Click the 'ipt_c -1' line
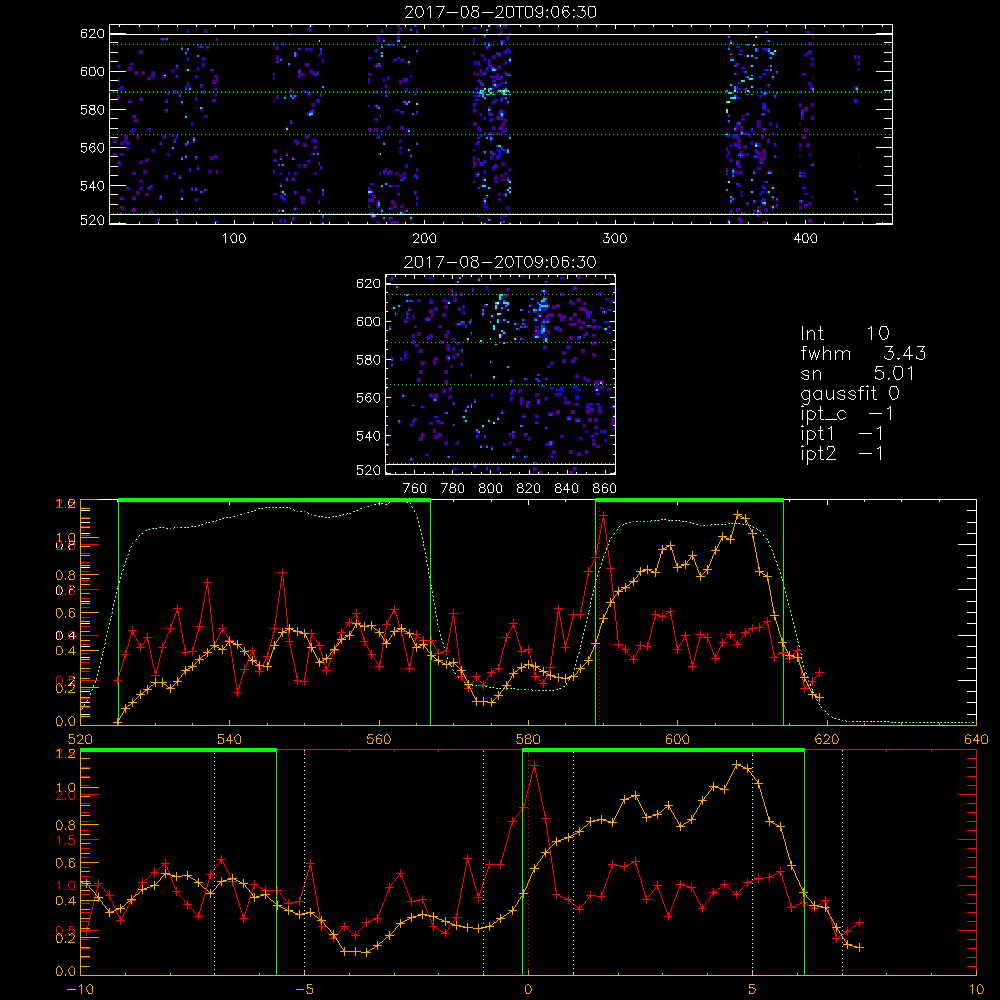 point(847,414)
